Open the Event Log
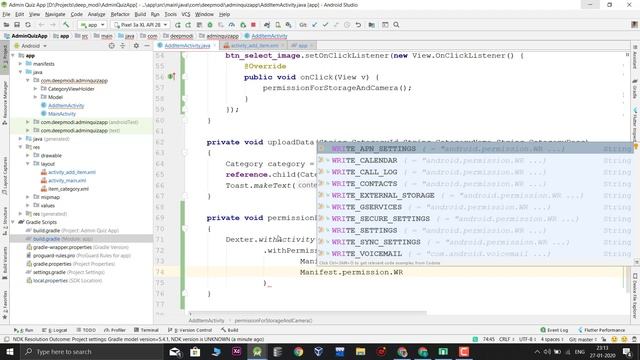640x360 pixels. [554, 330]
